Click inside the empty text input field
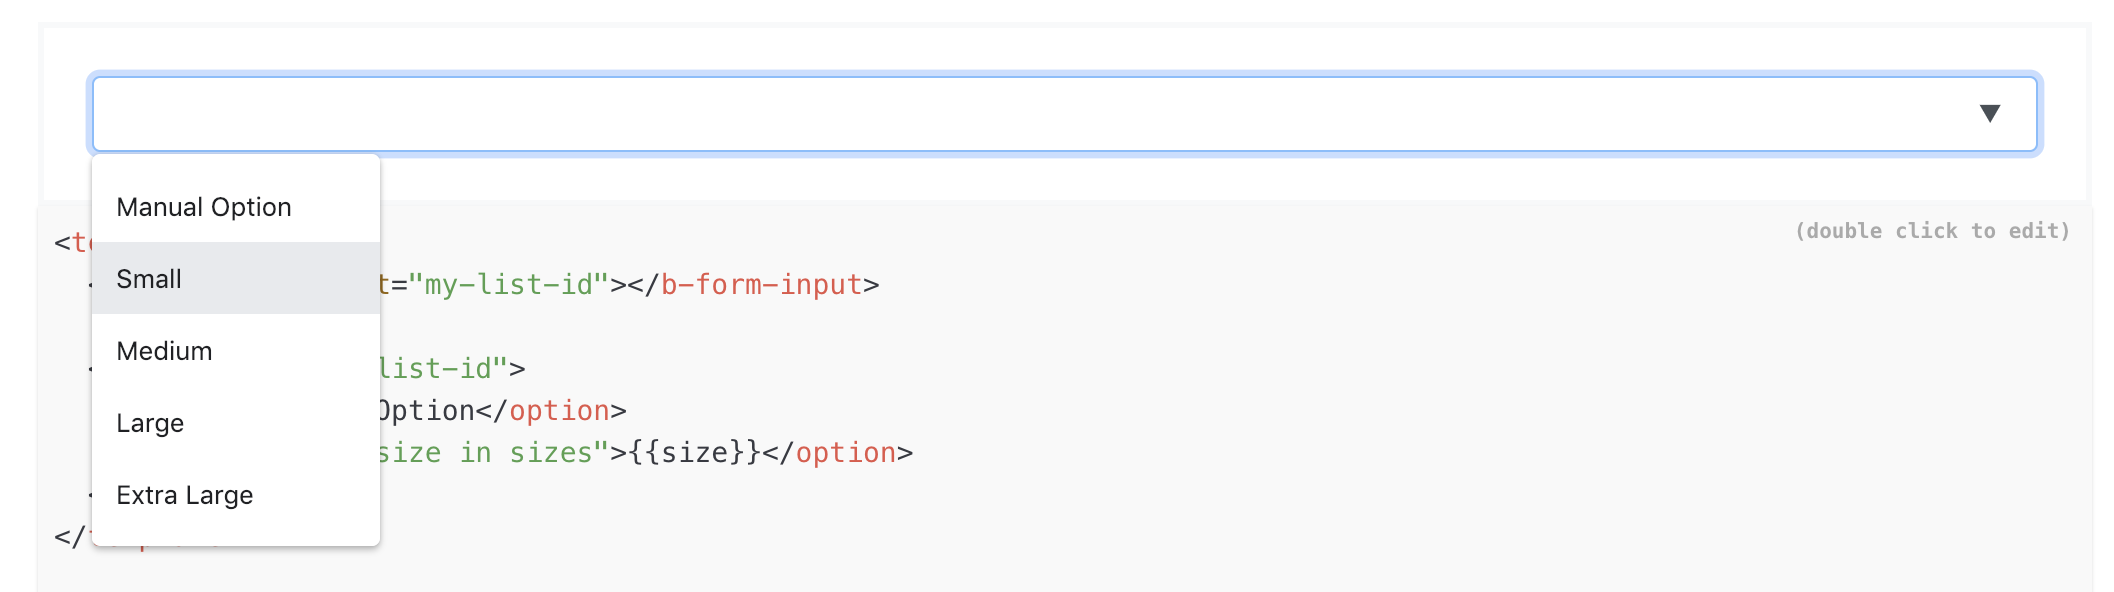Viewport: 2114px width, 592px height. point(900,113)
